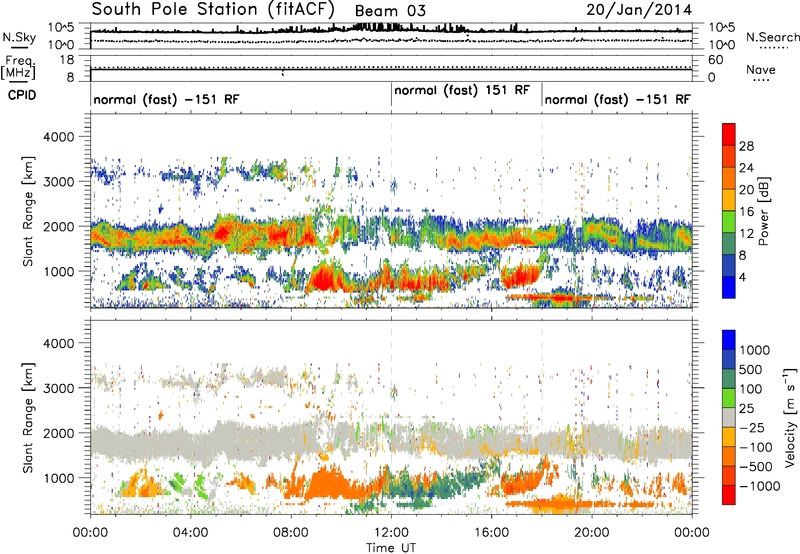Pick the gray segment of Velocity color bar
Image resolution: width=800 pixels, height=554 pixels.
[x=729, y=418]
